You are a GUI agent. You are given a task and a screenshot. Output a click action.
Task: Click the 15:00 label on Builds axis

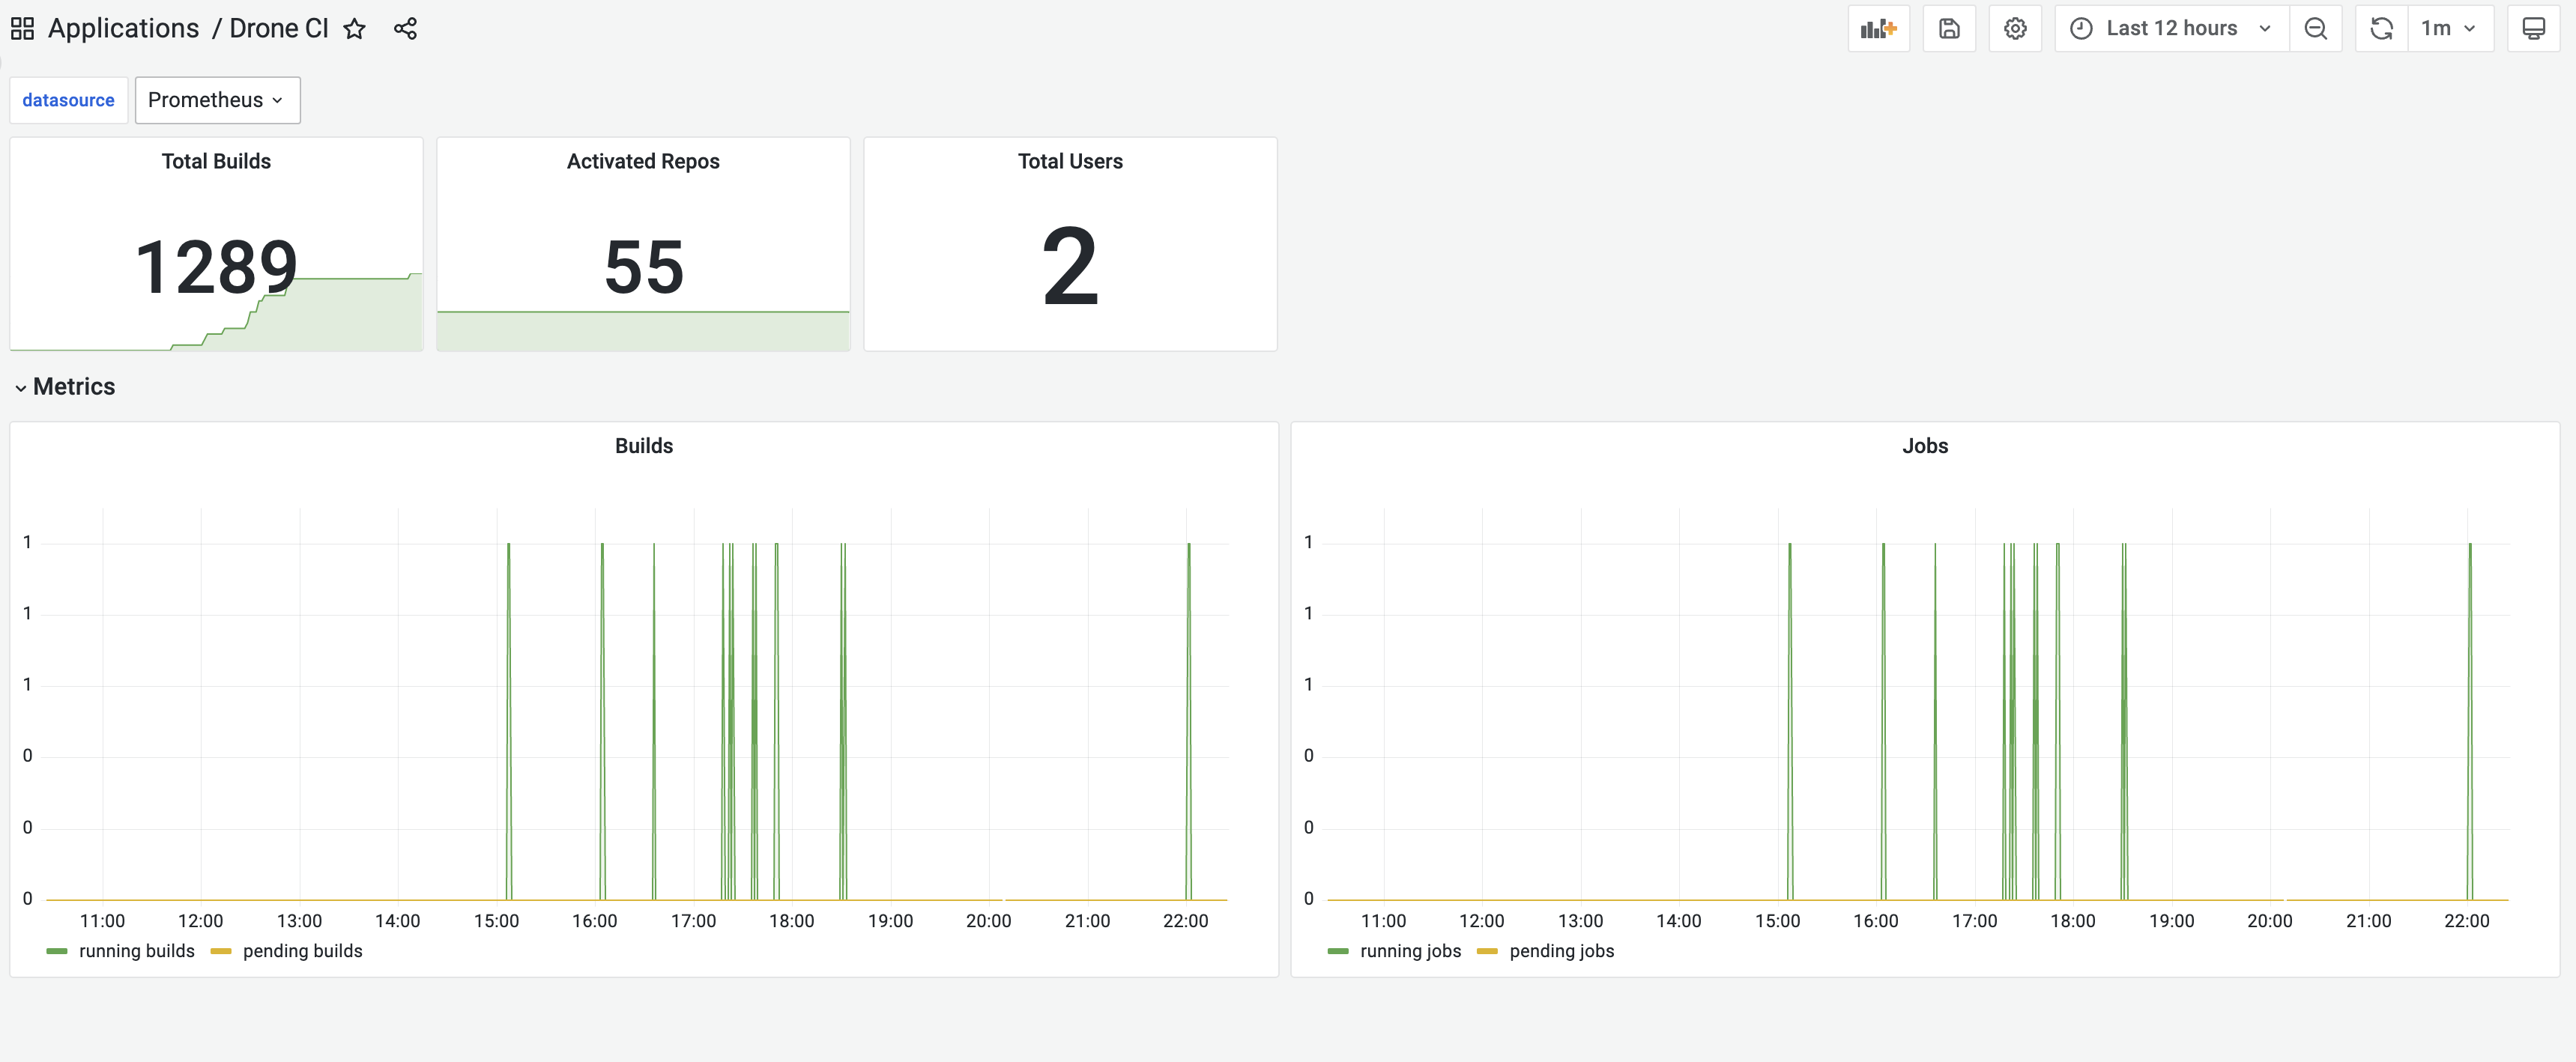pyautogui.click(x=496, y=921)
